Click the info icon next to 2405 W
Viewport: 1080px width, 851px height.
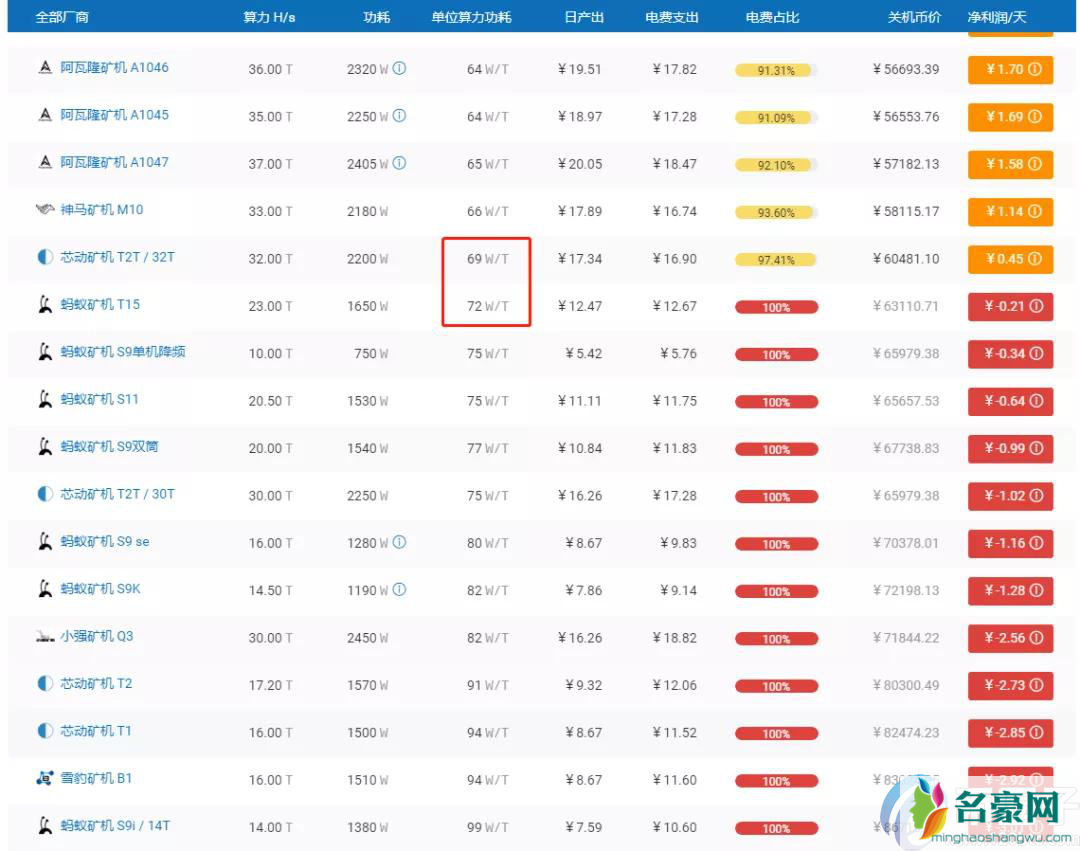(399, 163)
